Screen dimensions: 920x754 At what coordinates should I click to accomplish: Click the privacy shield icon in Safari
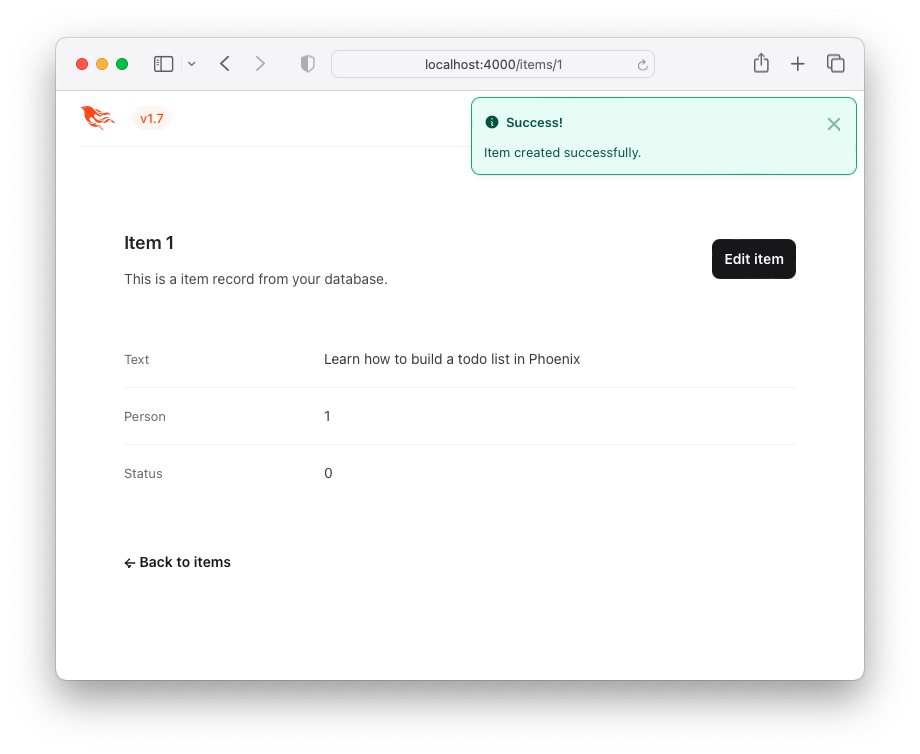click(x=307, y=63)
